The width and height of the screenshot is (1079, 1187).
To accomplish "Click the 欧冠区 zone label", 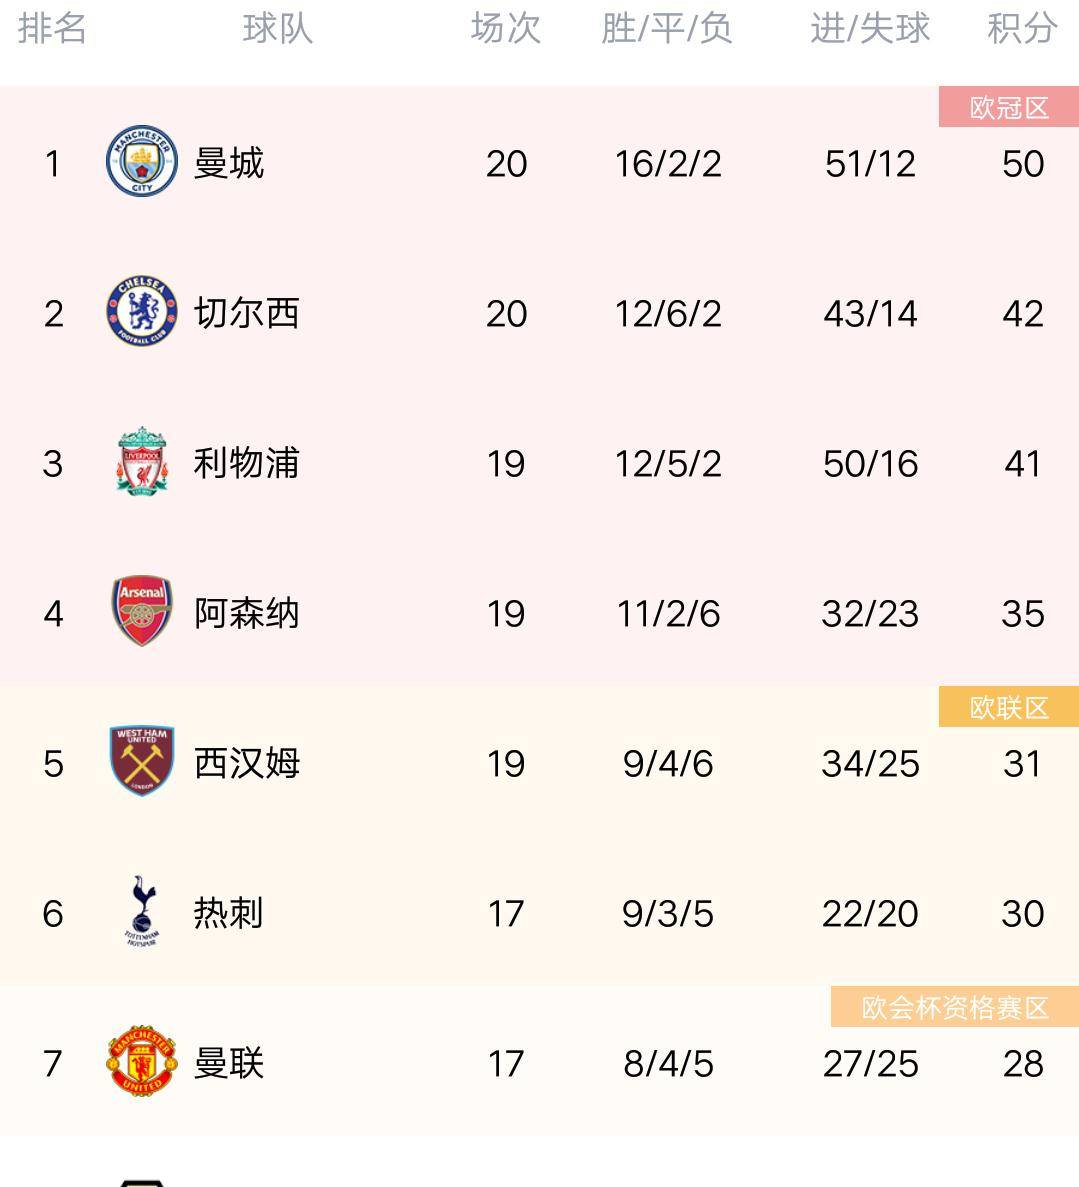I will (1009, 107).
